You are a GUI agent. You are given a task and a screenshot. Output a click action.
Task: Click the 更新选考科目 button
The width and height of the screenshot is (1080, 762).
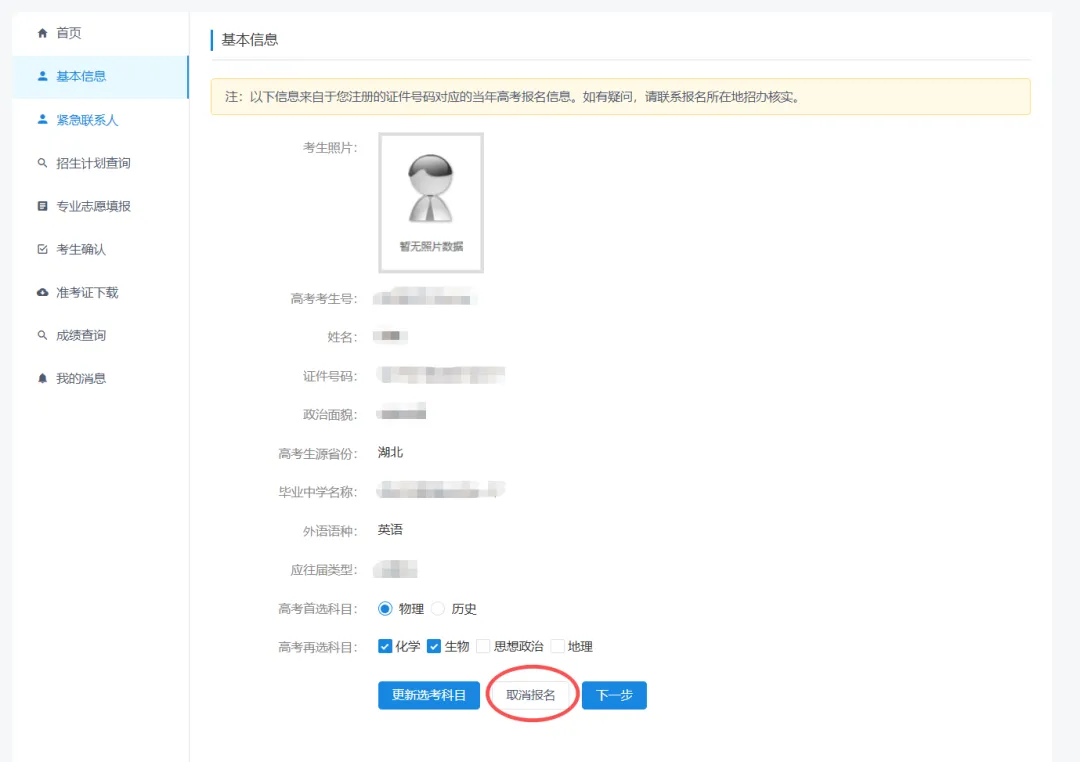[428, 695]
